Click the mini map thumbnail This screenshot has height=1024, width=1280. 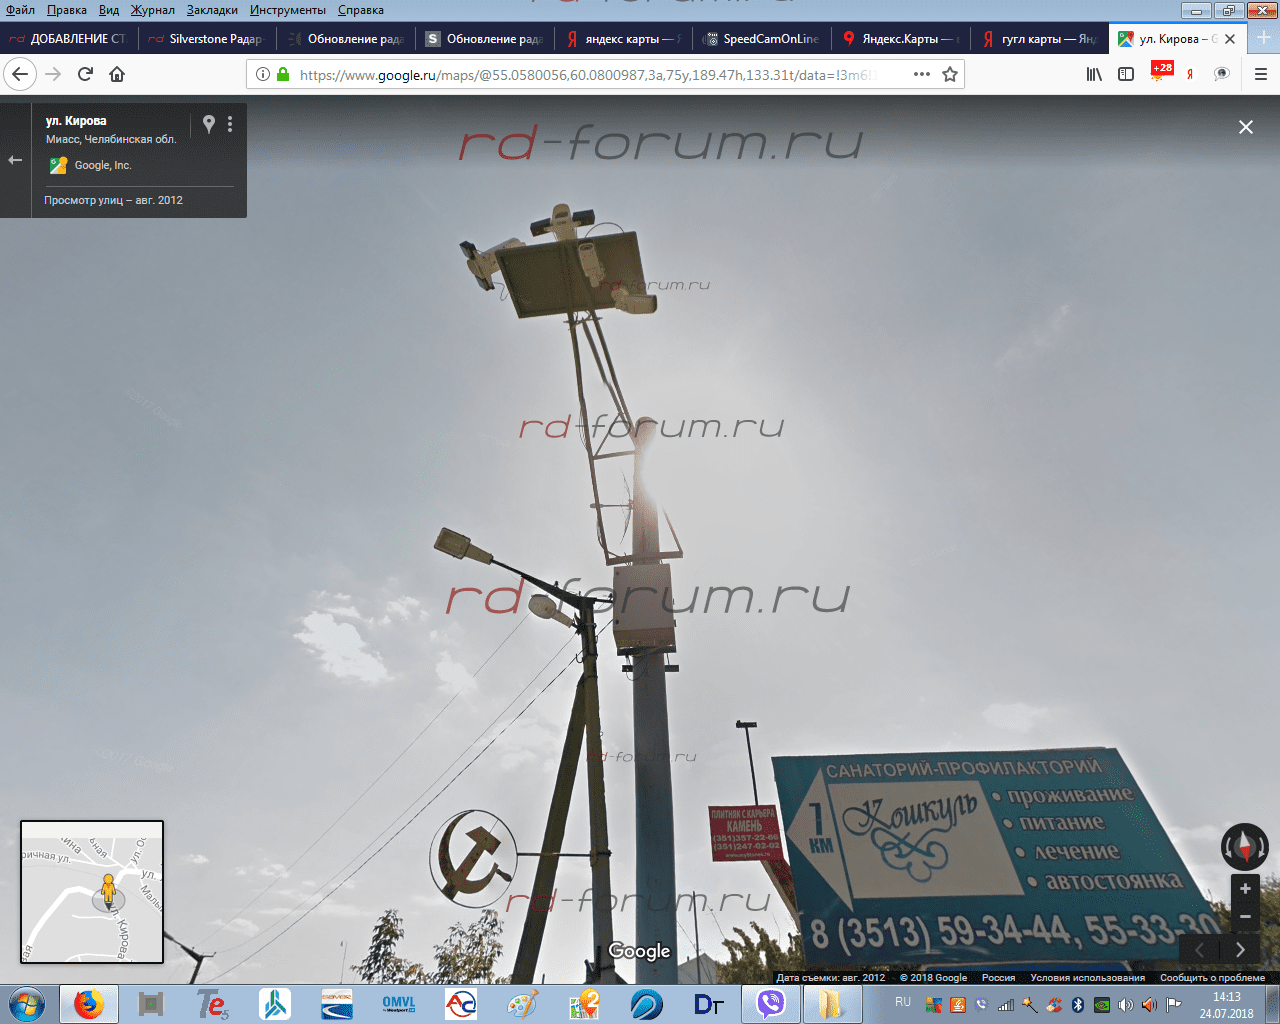92,892
